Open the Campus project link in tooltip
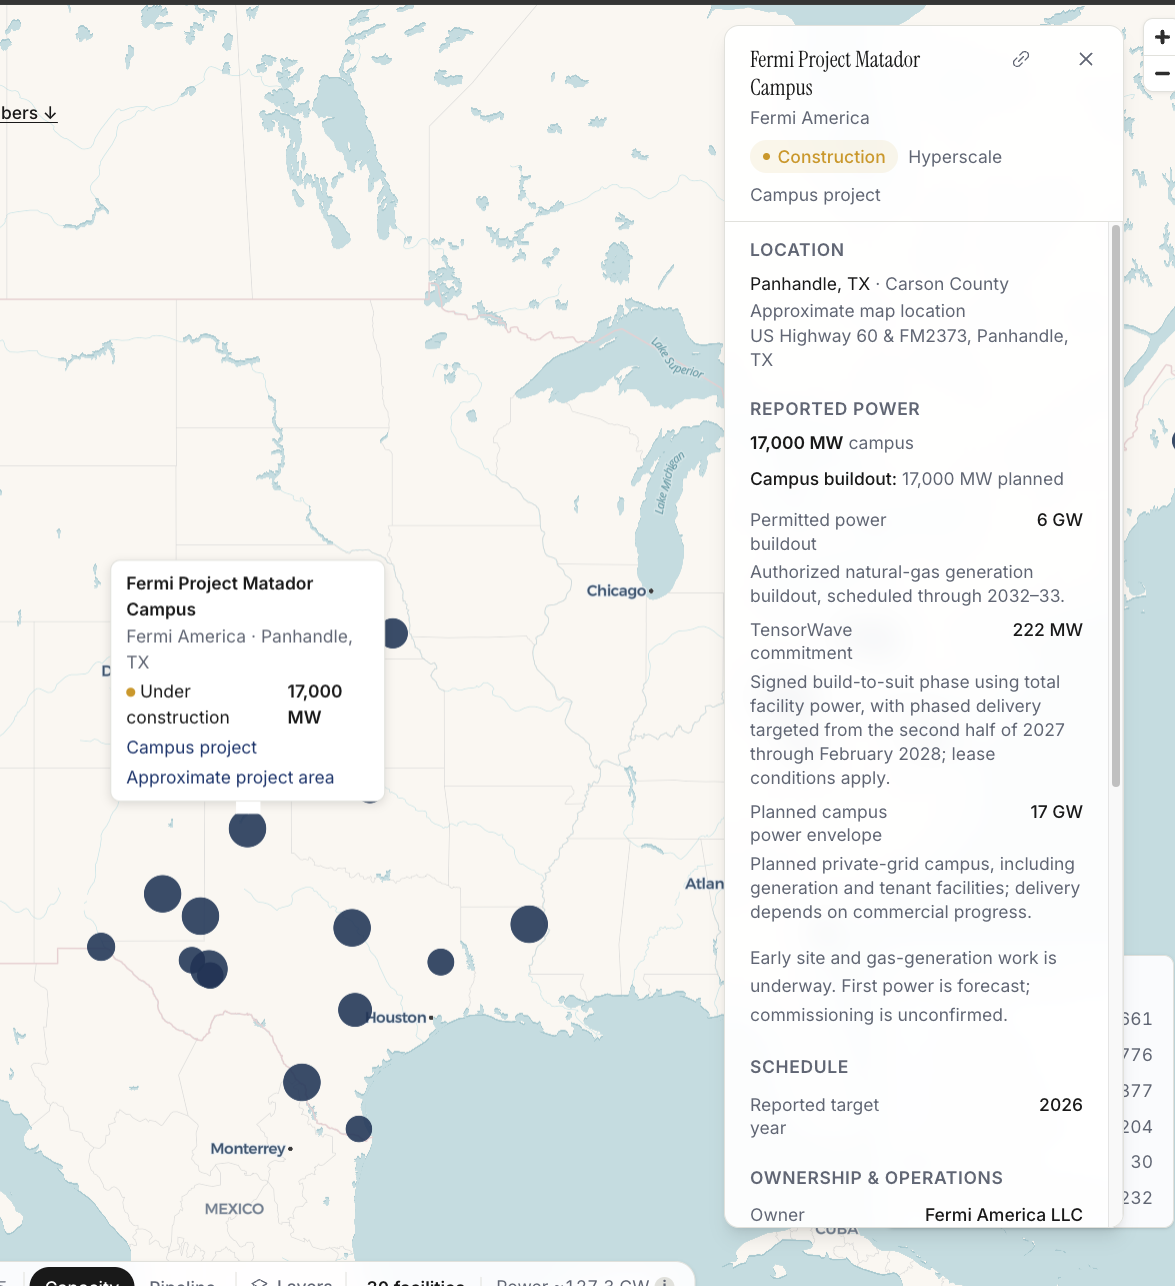 tap(192, 747)
